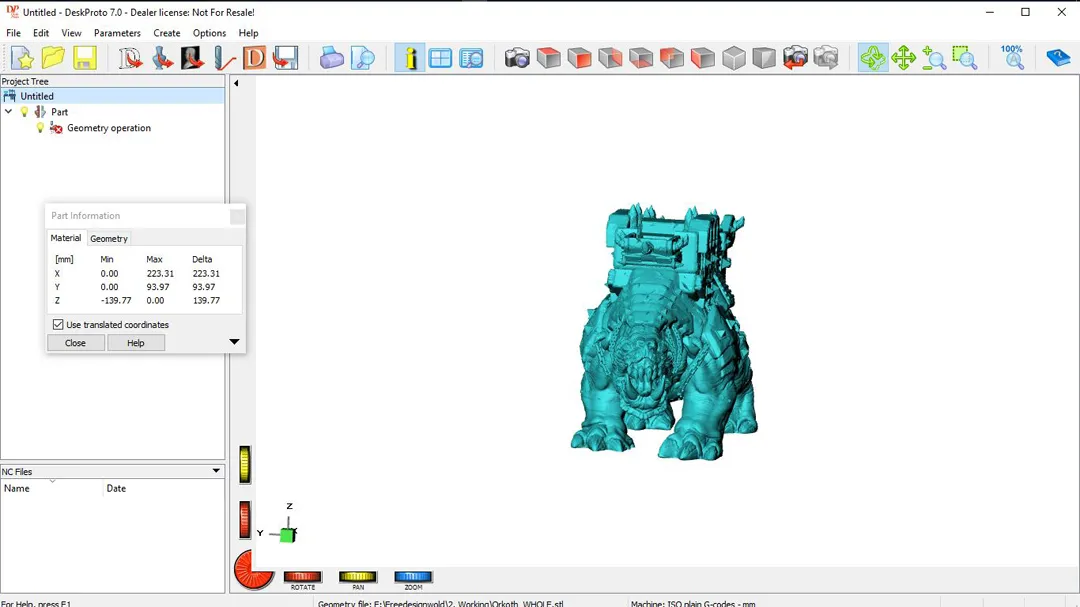Activate the green Mouse Pan arrows tool

pyautogui.click(x=903, y=58)
